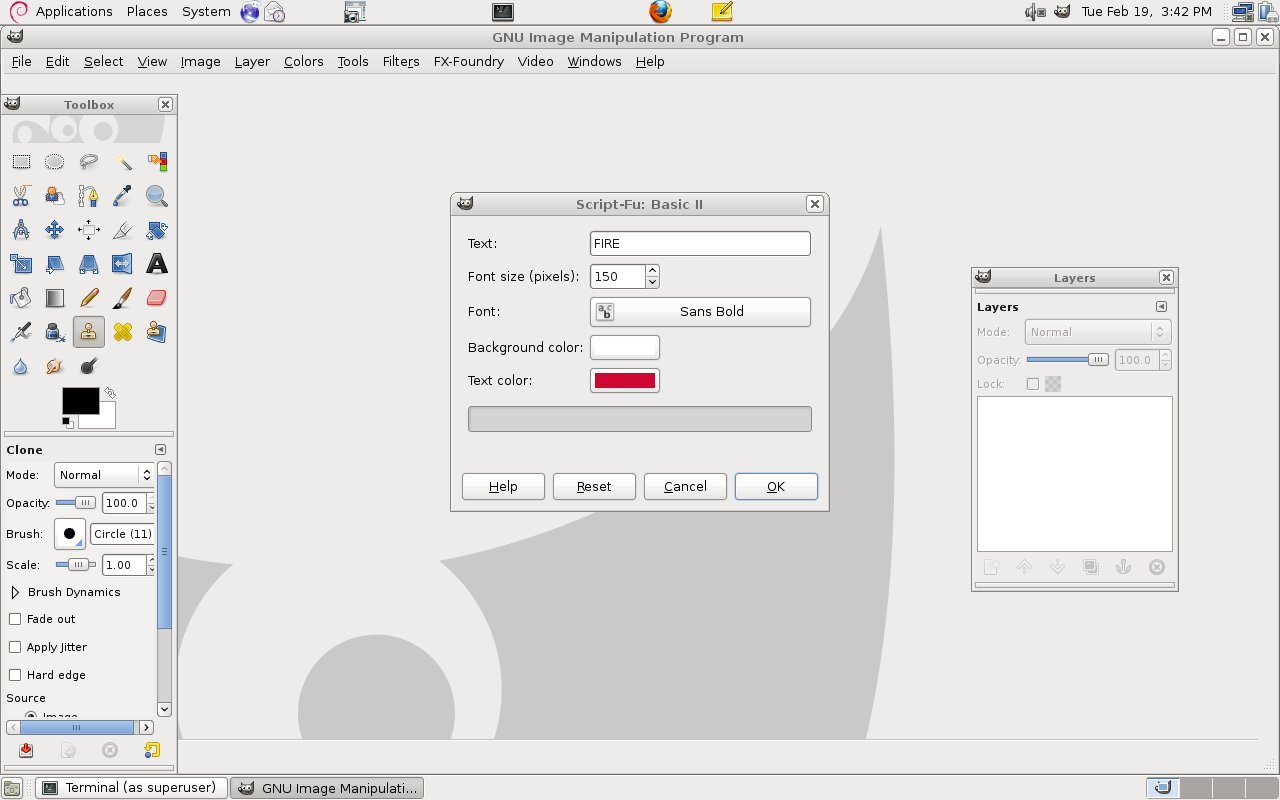Enable Apply Jitter for the Clone tool
The width and height of the screenshot is (1280, 800).
click(15, 647)
